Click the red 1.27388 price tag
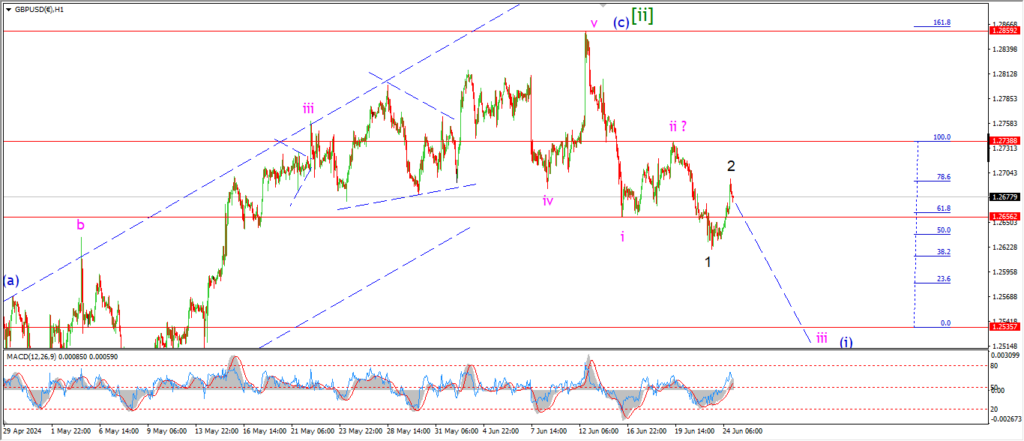This screenshot has height=441, width=1024. click(1004, 141)
